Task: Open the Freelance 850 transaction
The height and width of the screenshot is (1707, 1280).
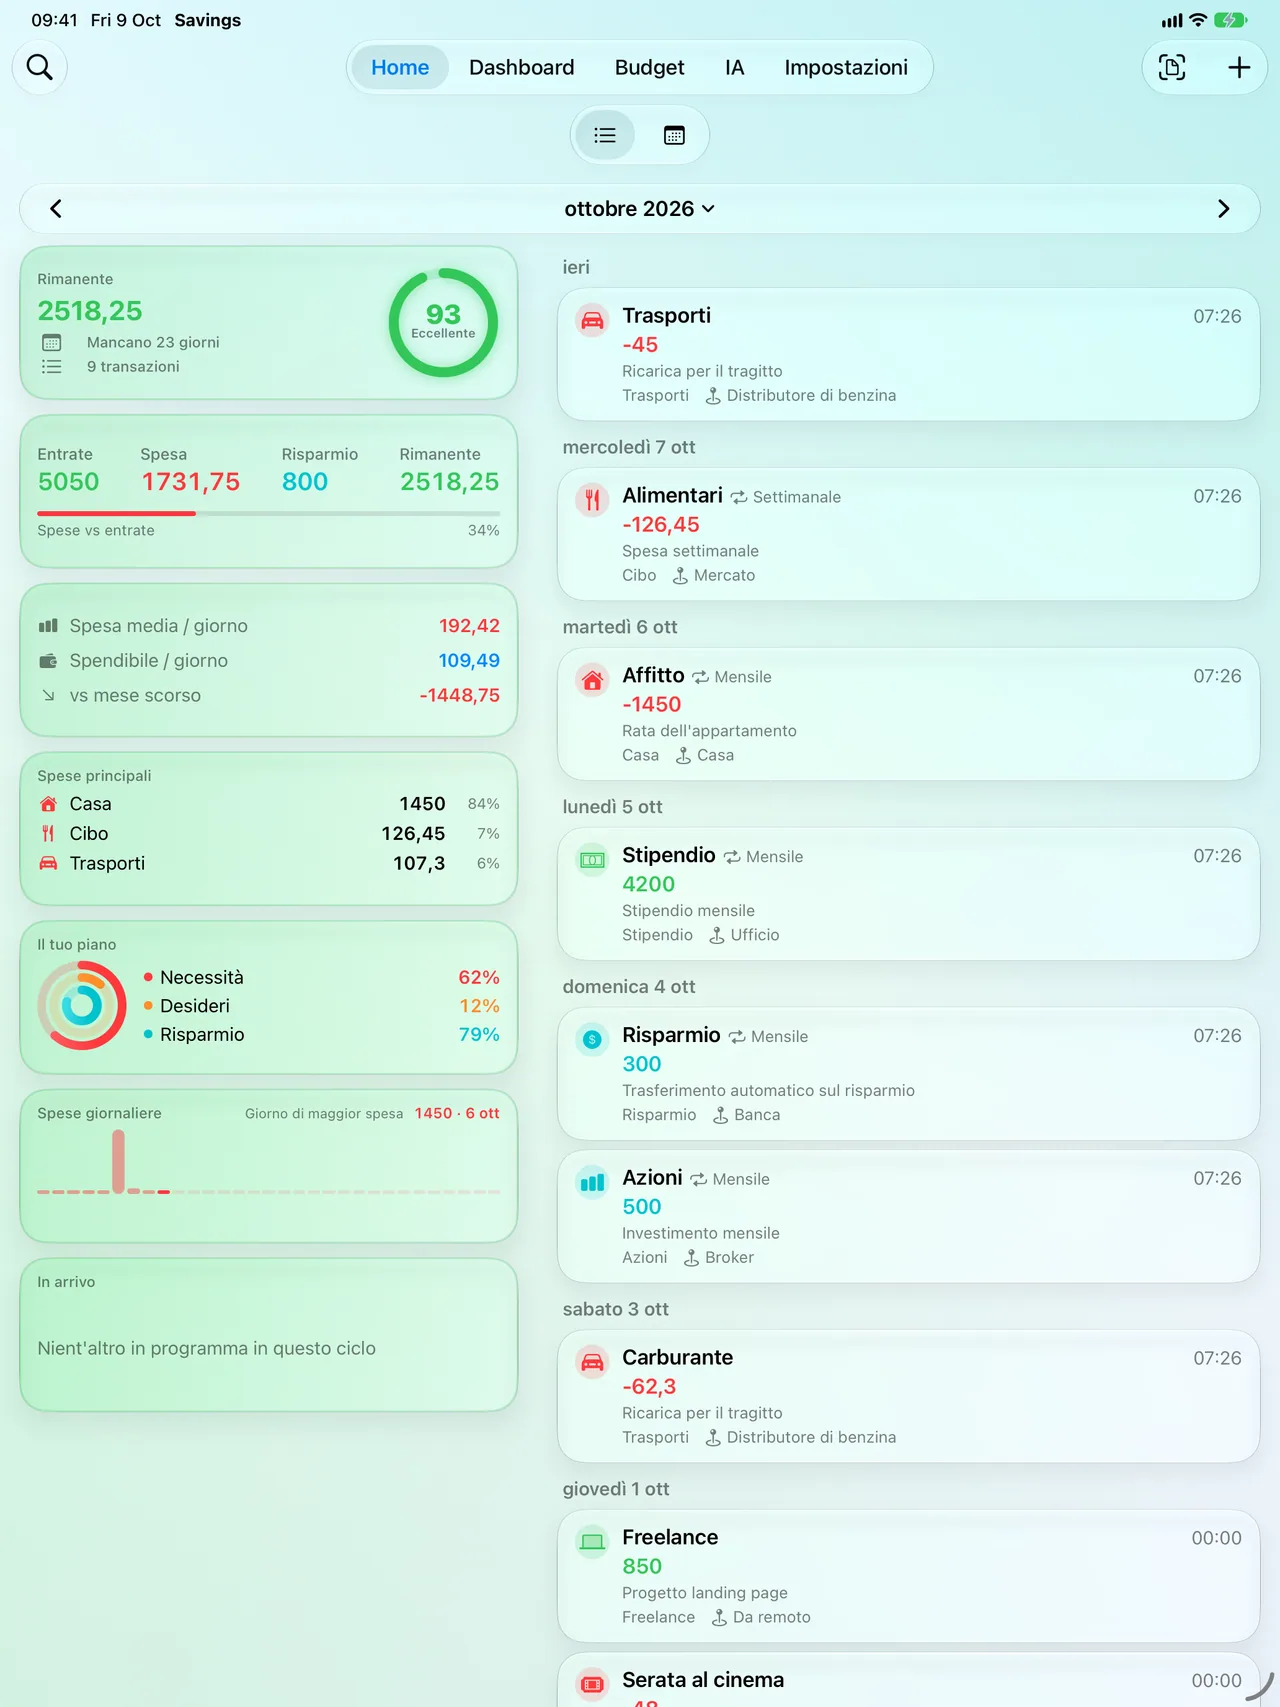Action: click(x=908, y=1576)
